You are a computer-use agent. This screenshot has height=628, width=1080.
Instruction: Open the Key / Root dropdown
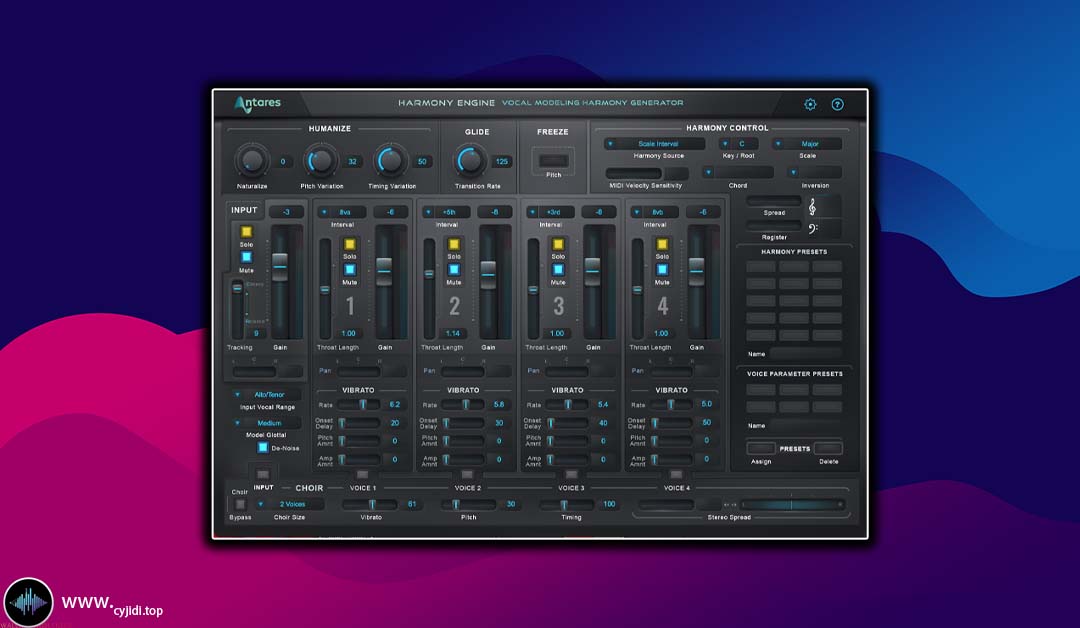pyautogui.click(x=738, y=144)
